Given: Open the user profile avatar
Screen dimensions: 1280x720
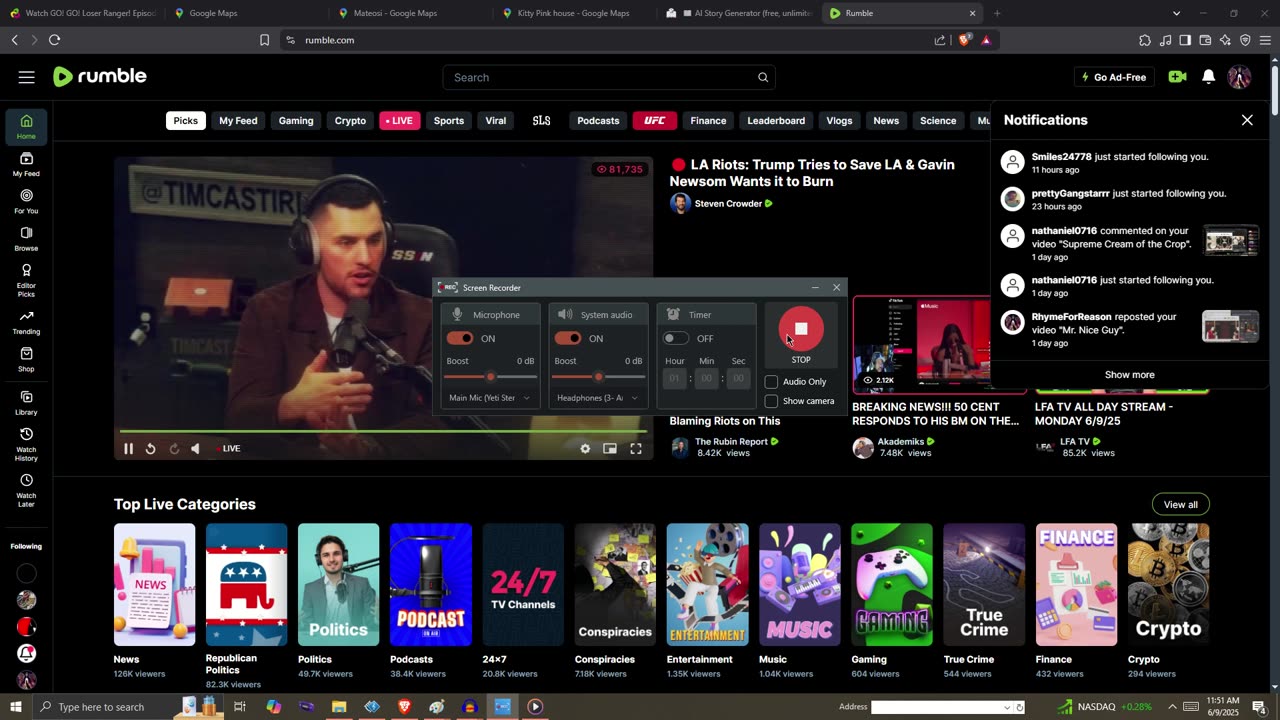Looking at the screenshot, I should [x=1239, y=77].
